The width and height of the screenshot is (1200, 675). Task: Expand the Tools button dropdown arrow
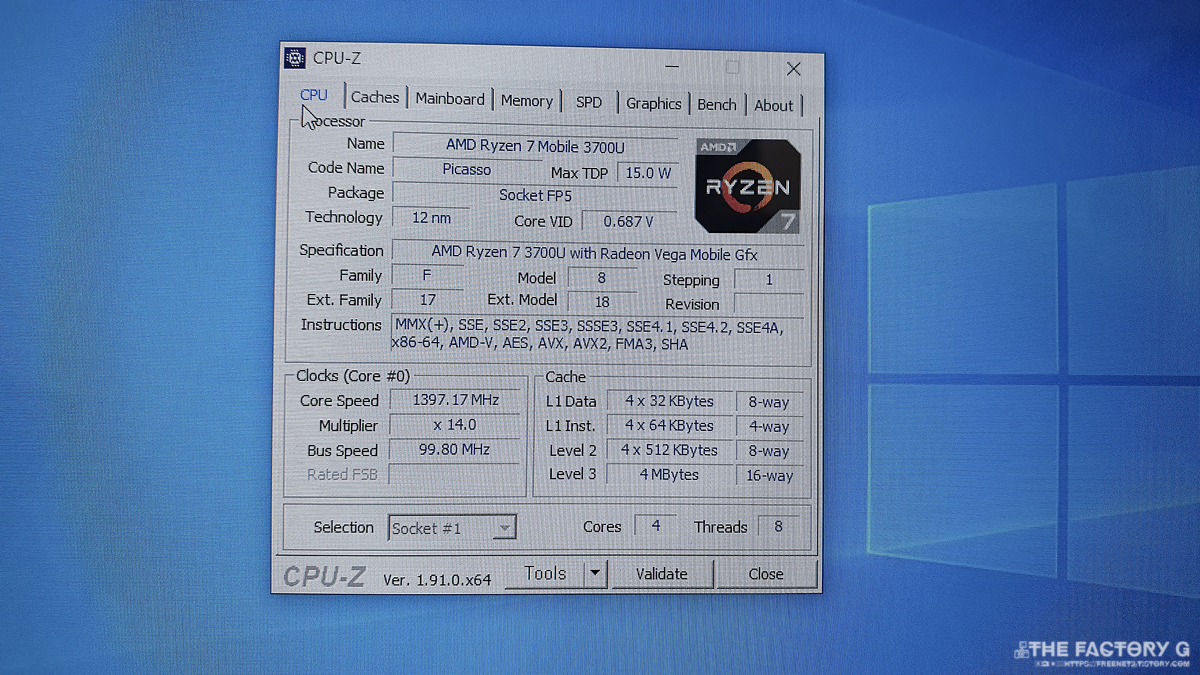[595, 573]
